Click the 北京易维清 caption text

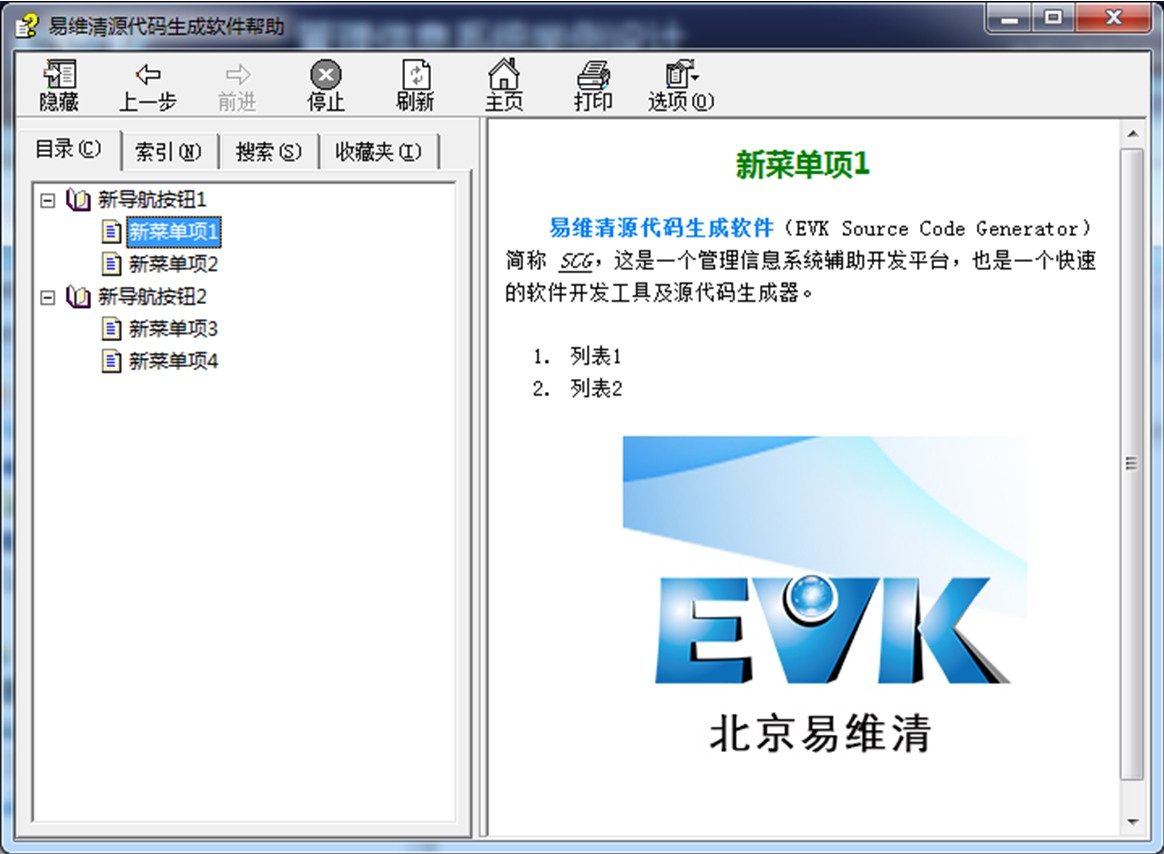click(x=820, y=733)
